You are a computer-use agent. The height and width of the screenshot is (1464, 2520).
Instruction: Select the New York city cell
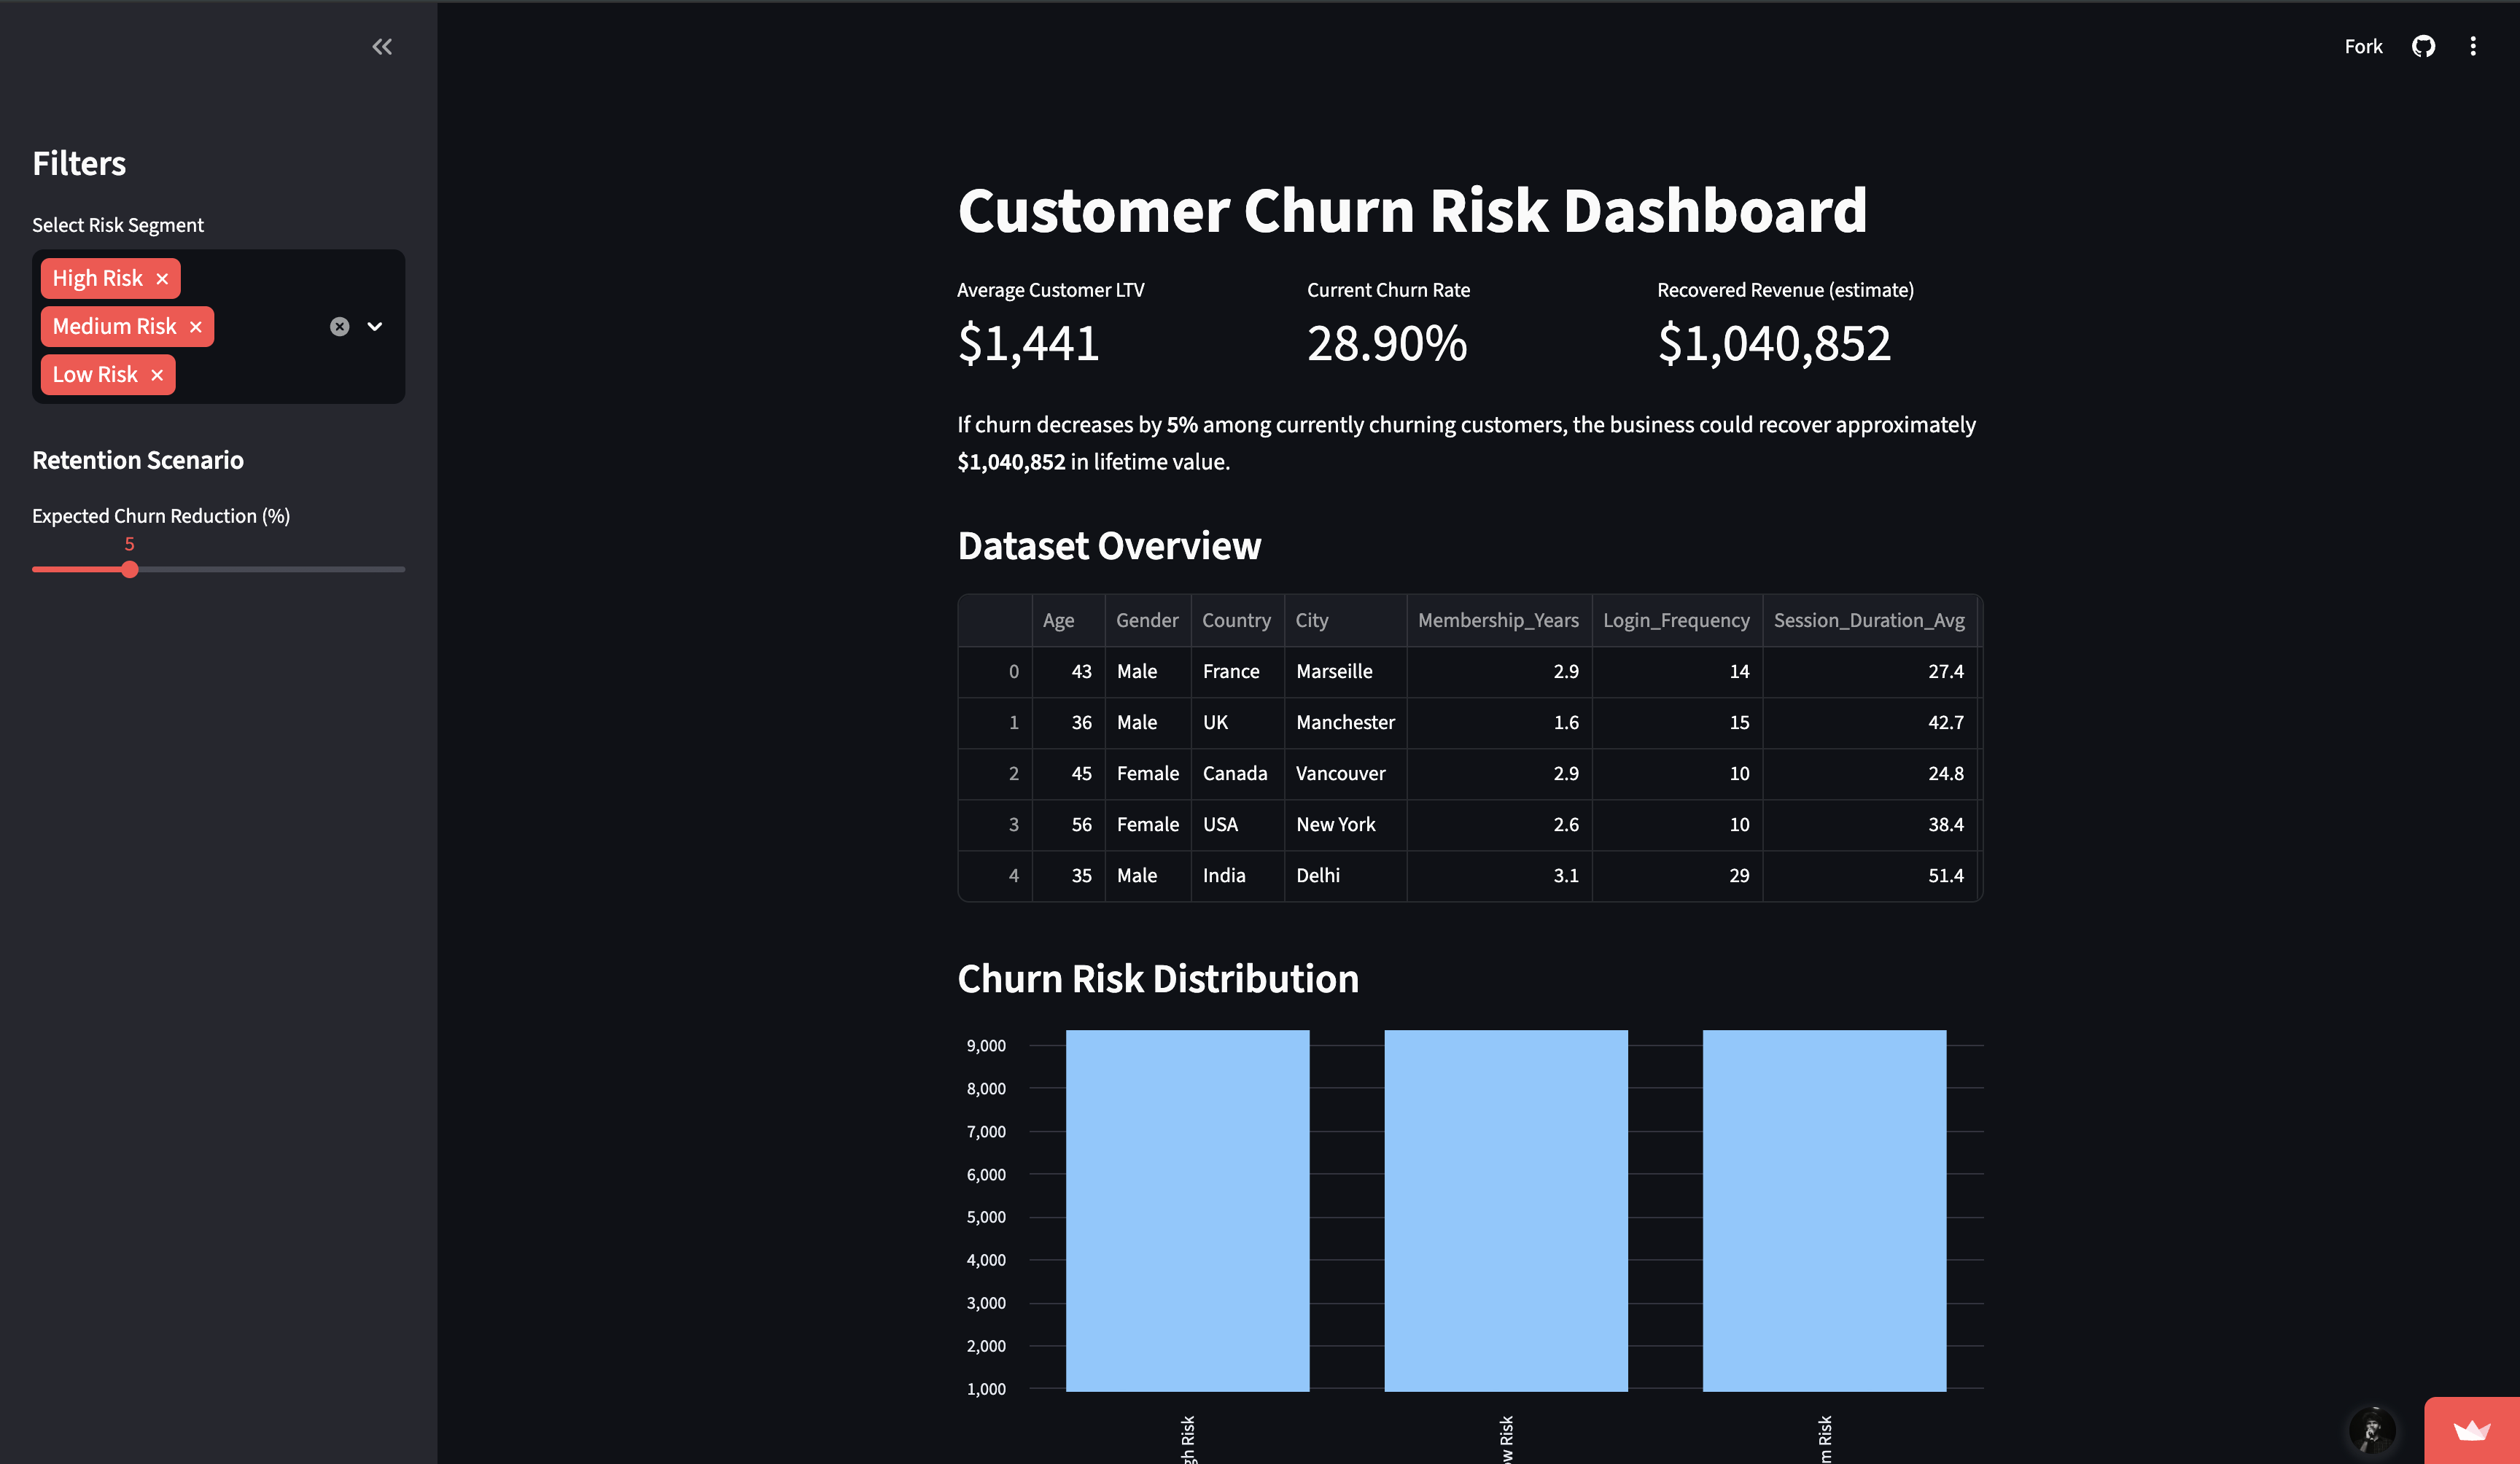[1345, 825]
